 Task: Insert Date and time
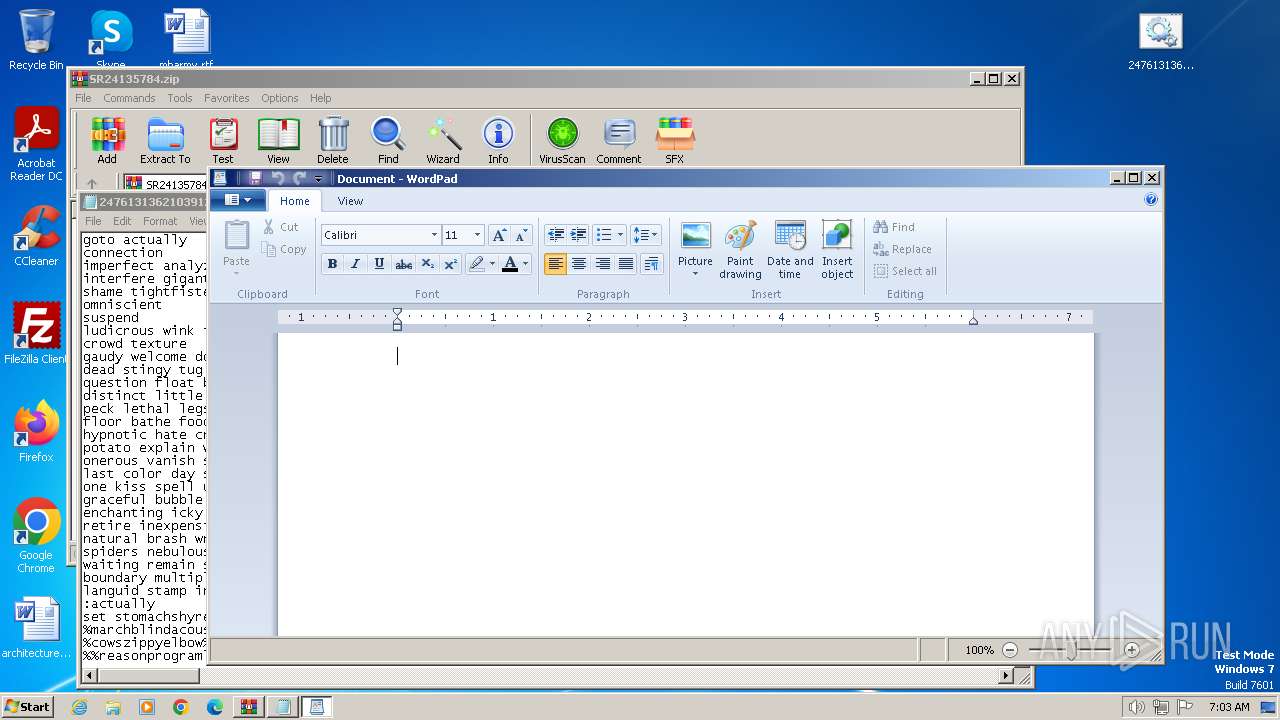point(790,250)
